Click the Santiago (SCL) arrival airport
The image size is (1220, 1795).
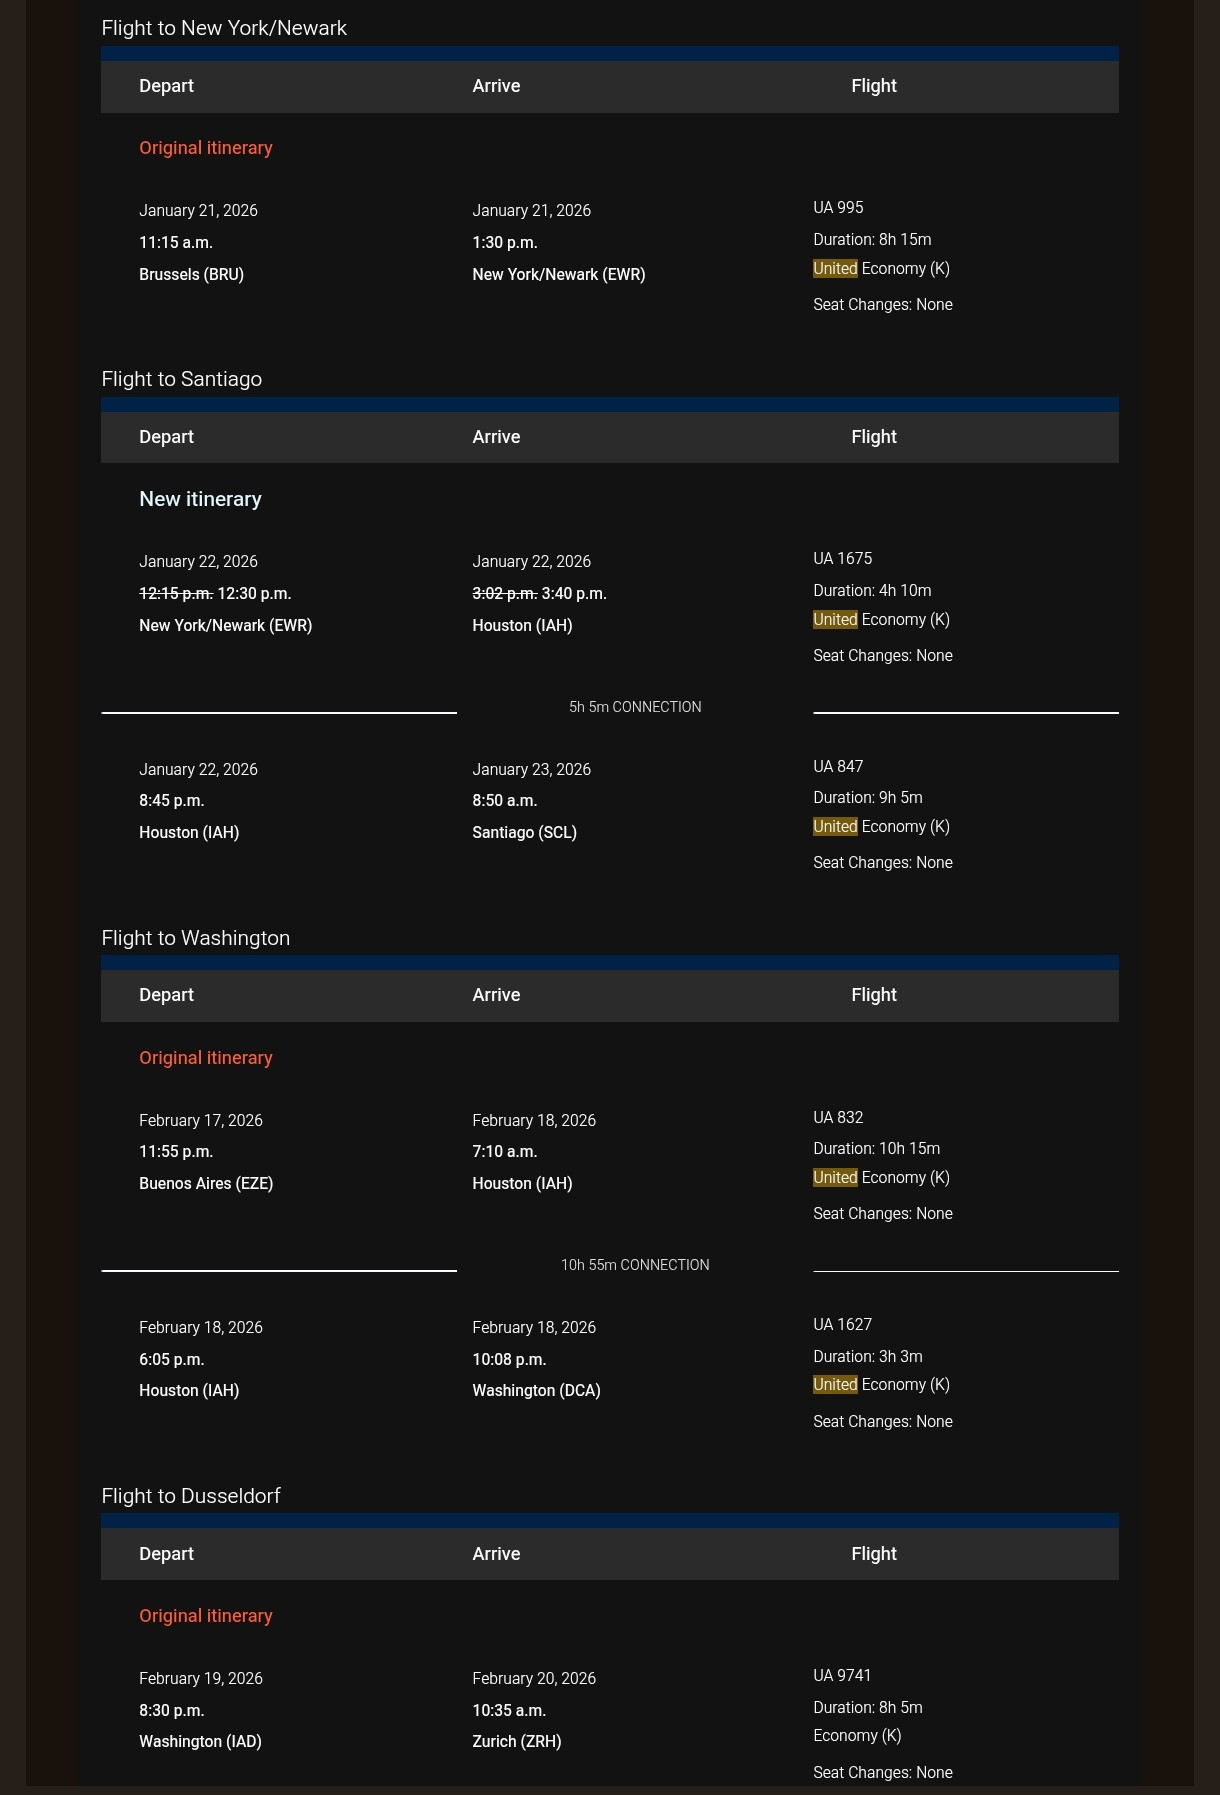tap(524, 833)
